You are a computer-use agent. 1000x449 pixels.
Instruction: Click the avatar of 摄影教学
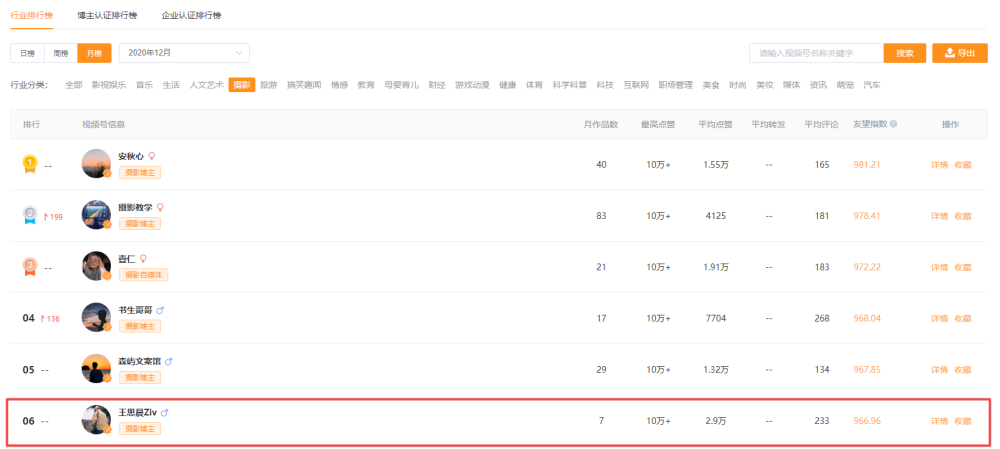tap(96, 215)
